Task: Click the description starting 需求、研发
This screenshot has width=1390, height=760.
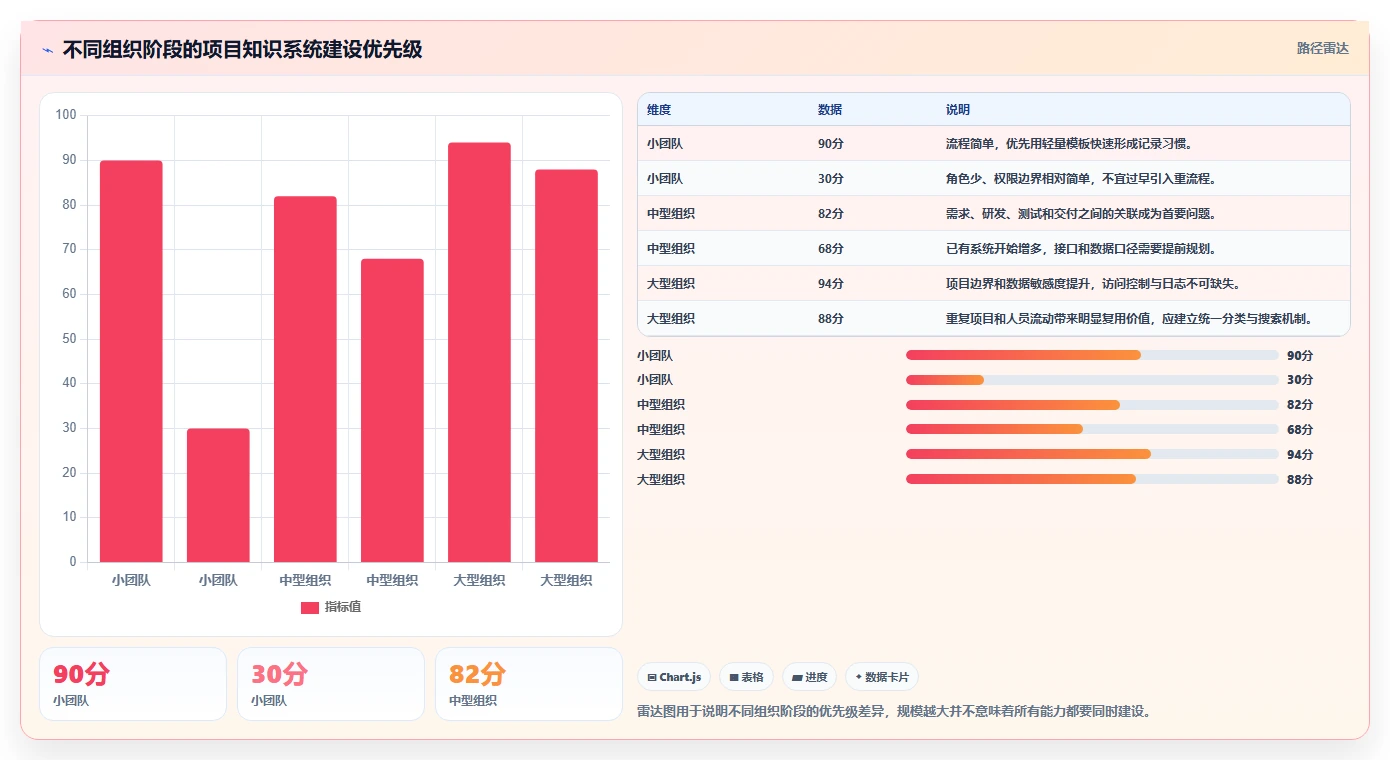Action: (1081, 214)
